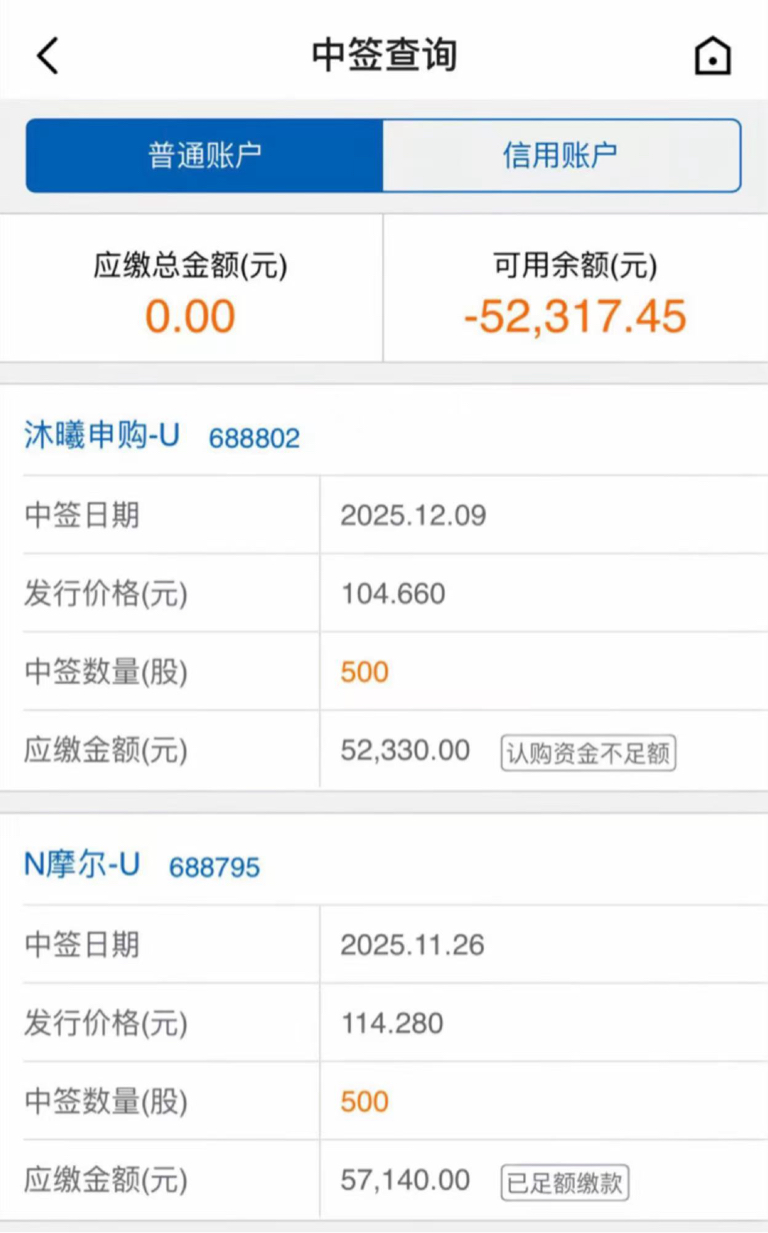The width and height of the screenshot is (768, 1233).
Task: Go to home via house icon
Action: pos(712,55)
